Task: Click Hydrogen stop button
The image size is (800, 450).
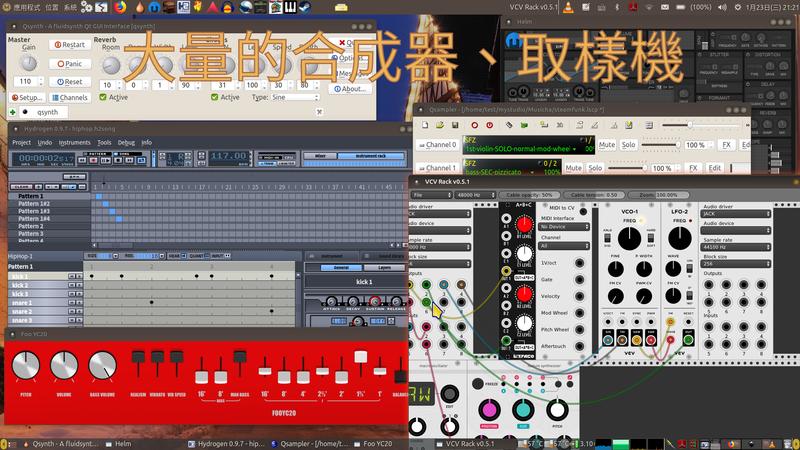Action: coord(118,160)
